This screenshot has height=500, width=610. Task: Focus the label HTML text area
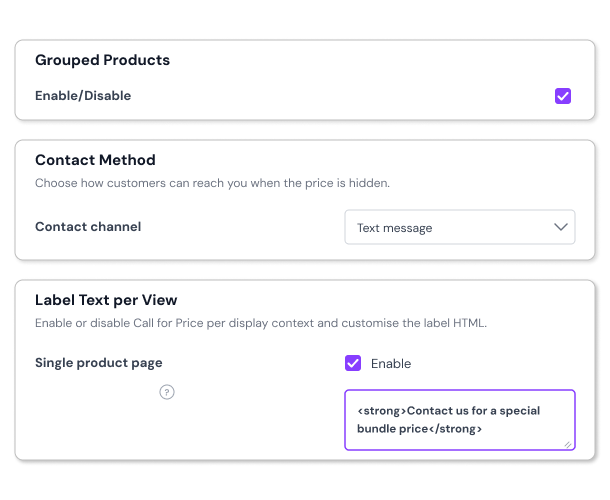(x=459, y=420)
